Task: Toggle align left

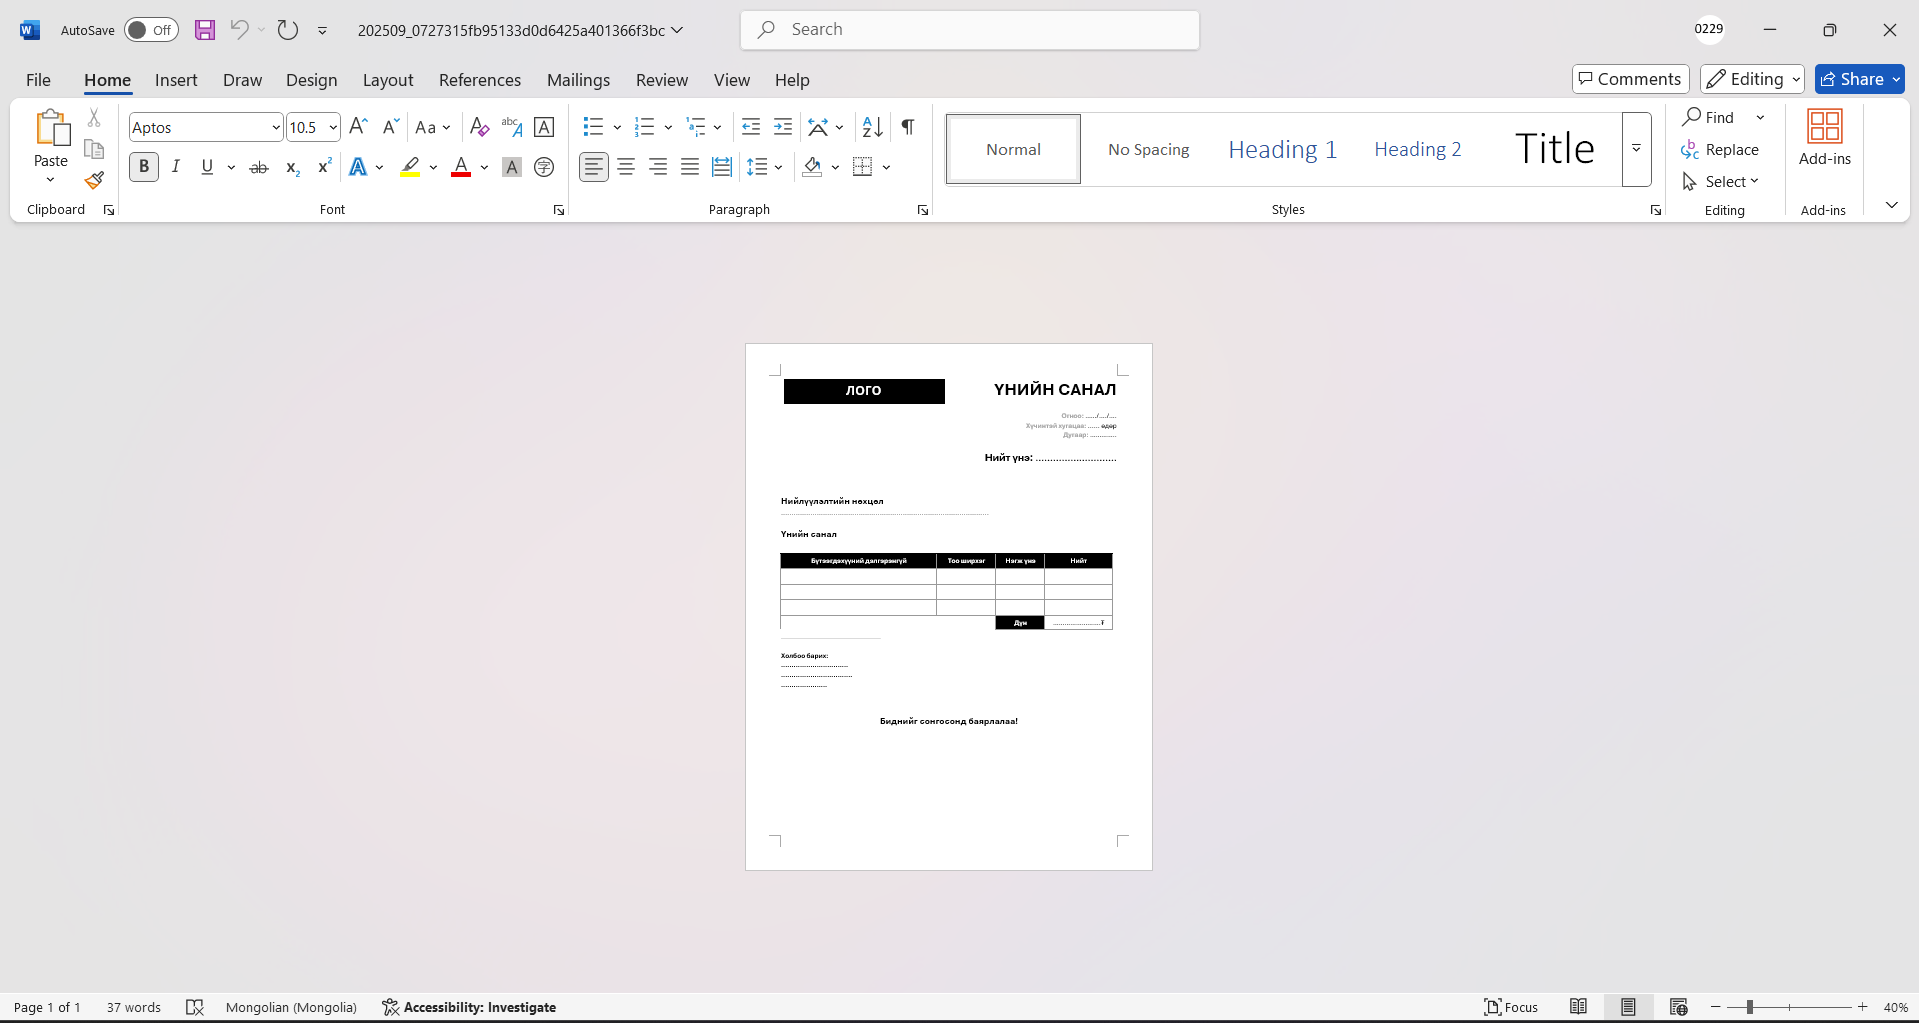Action: tap(594, 167)
